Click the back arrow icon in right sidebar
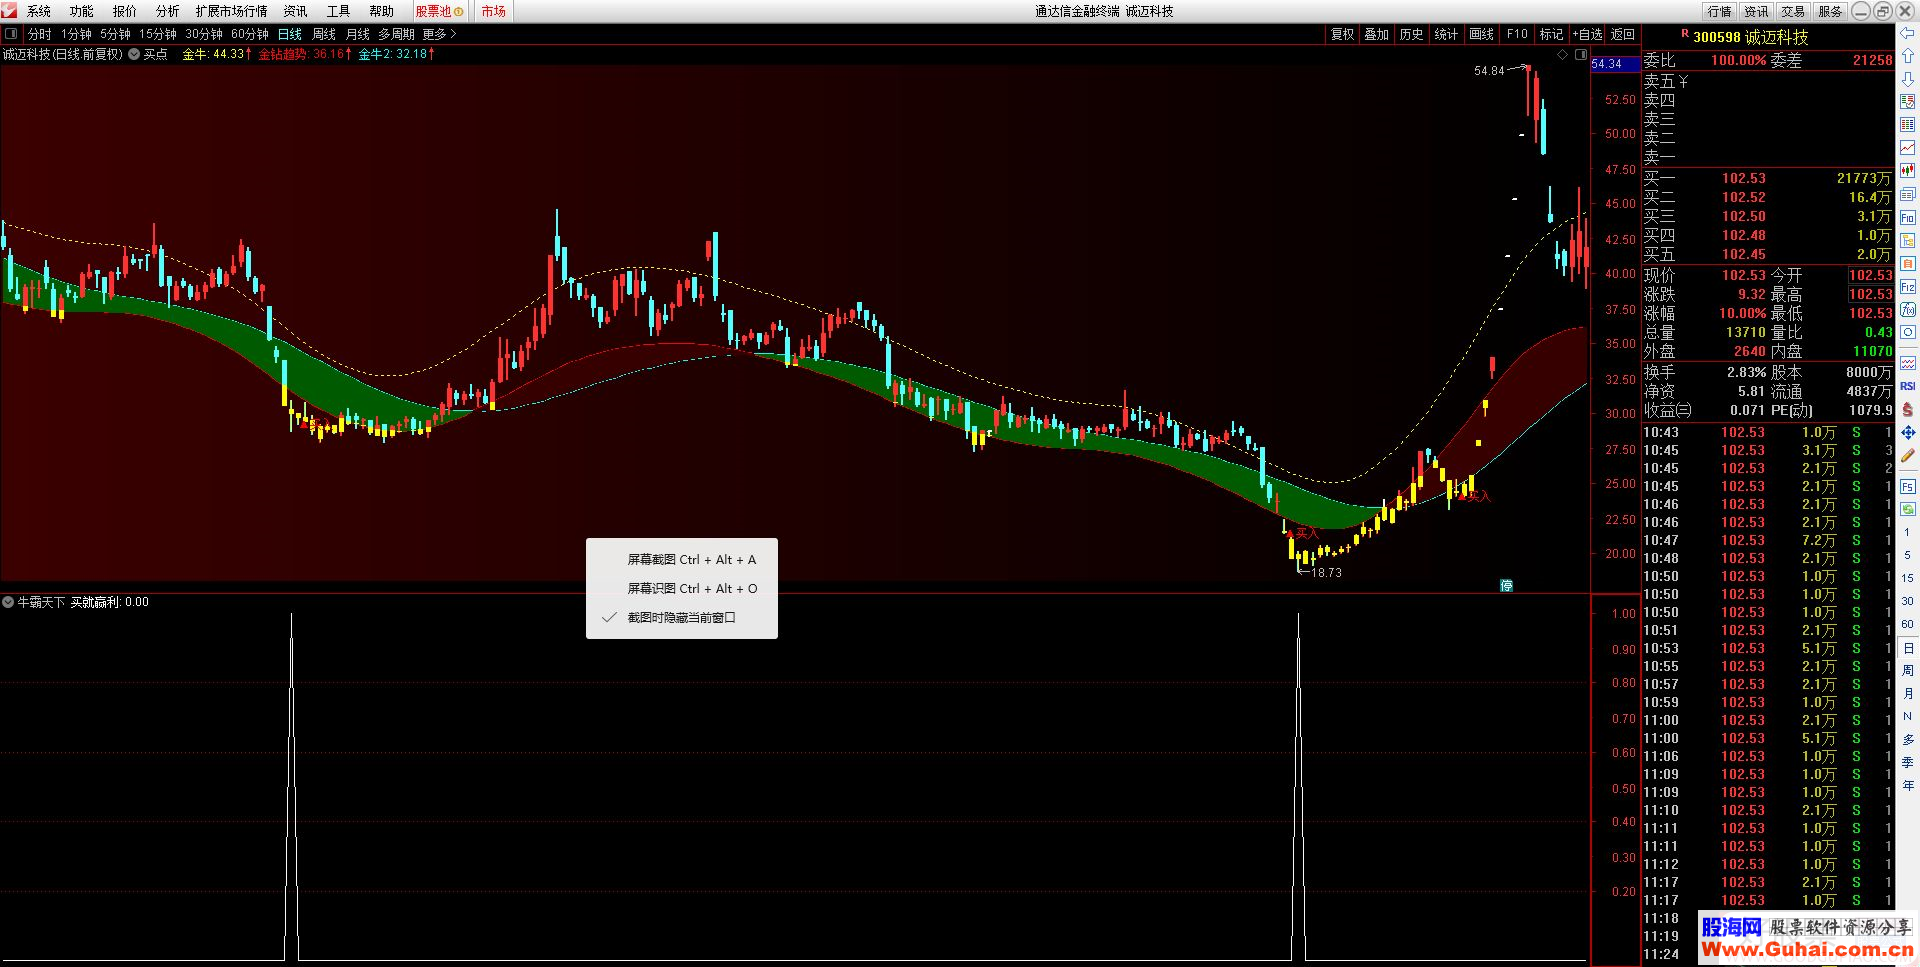This screenshot has height=967, width=1920. (1908, 34)
